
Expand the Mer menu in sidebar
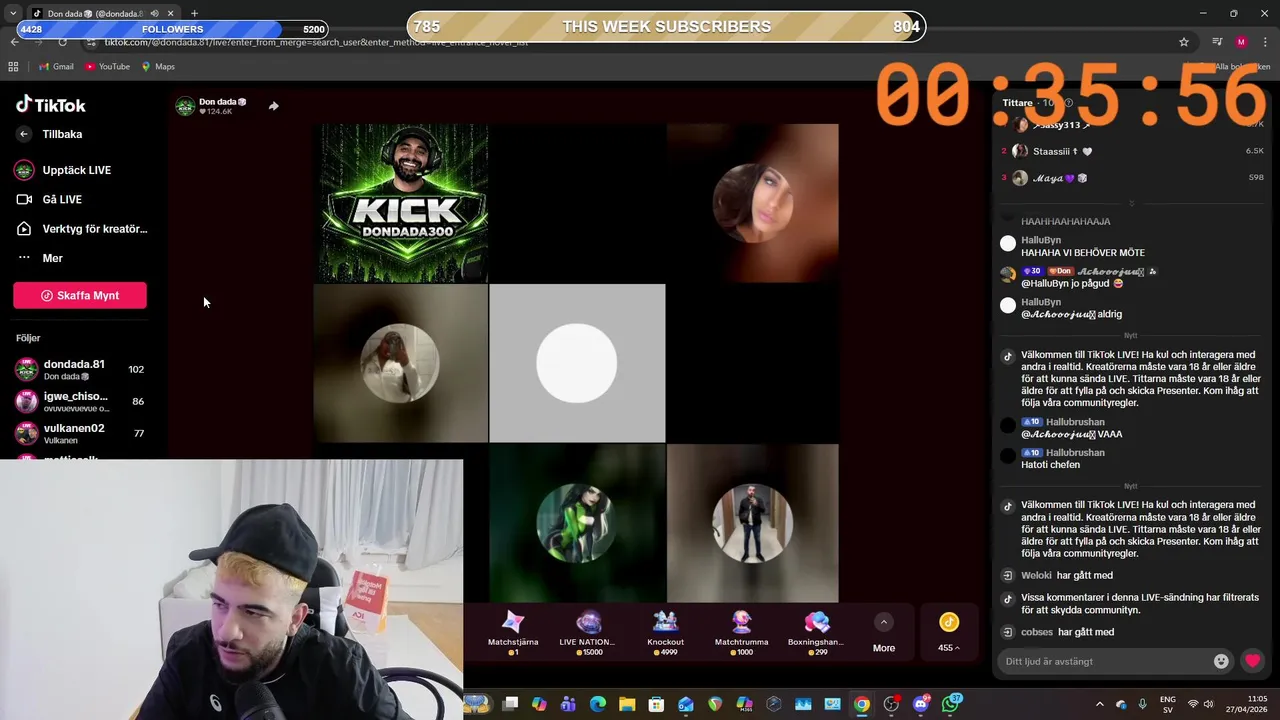40,258
